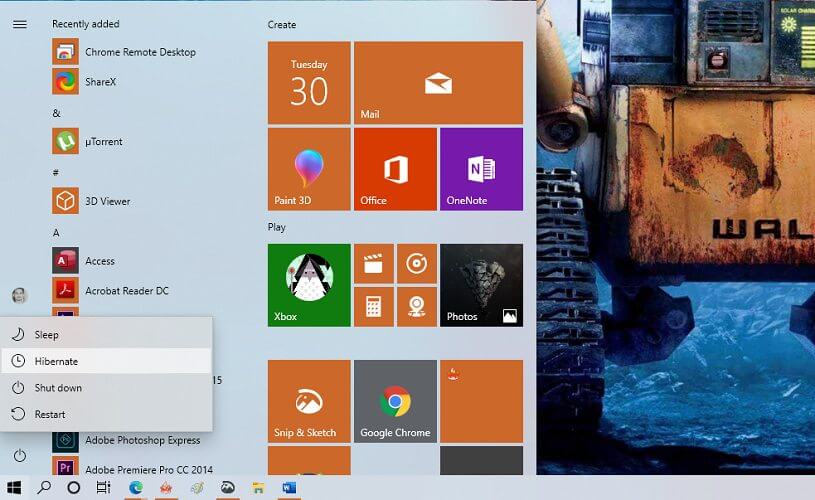This screenshot has height=500, width=815.
Task: Open the Google Chrome tile
Action: (x=396, y=402)
